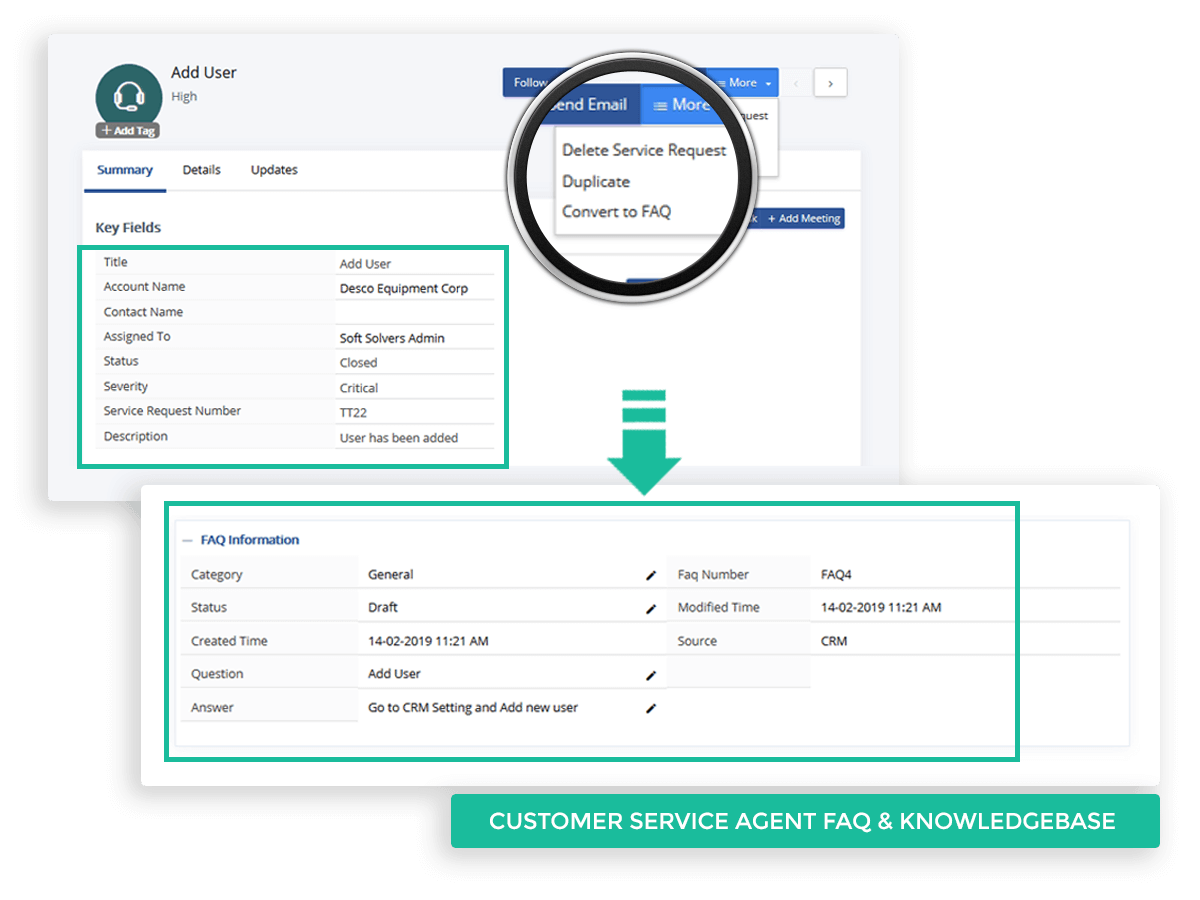The width and height of the screenshot is (1200, 900).
Task: Go to next record arrow button
Action: click(830, 84)
